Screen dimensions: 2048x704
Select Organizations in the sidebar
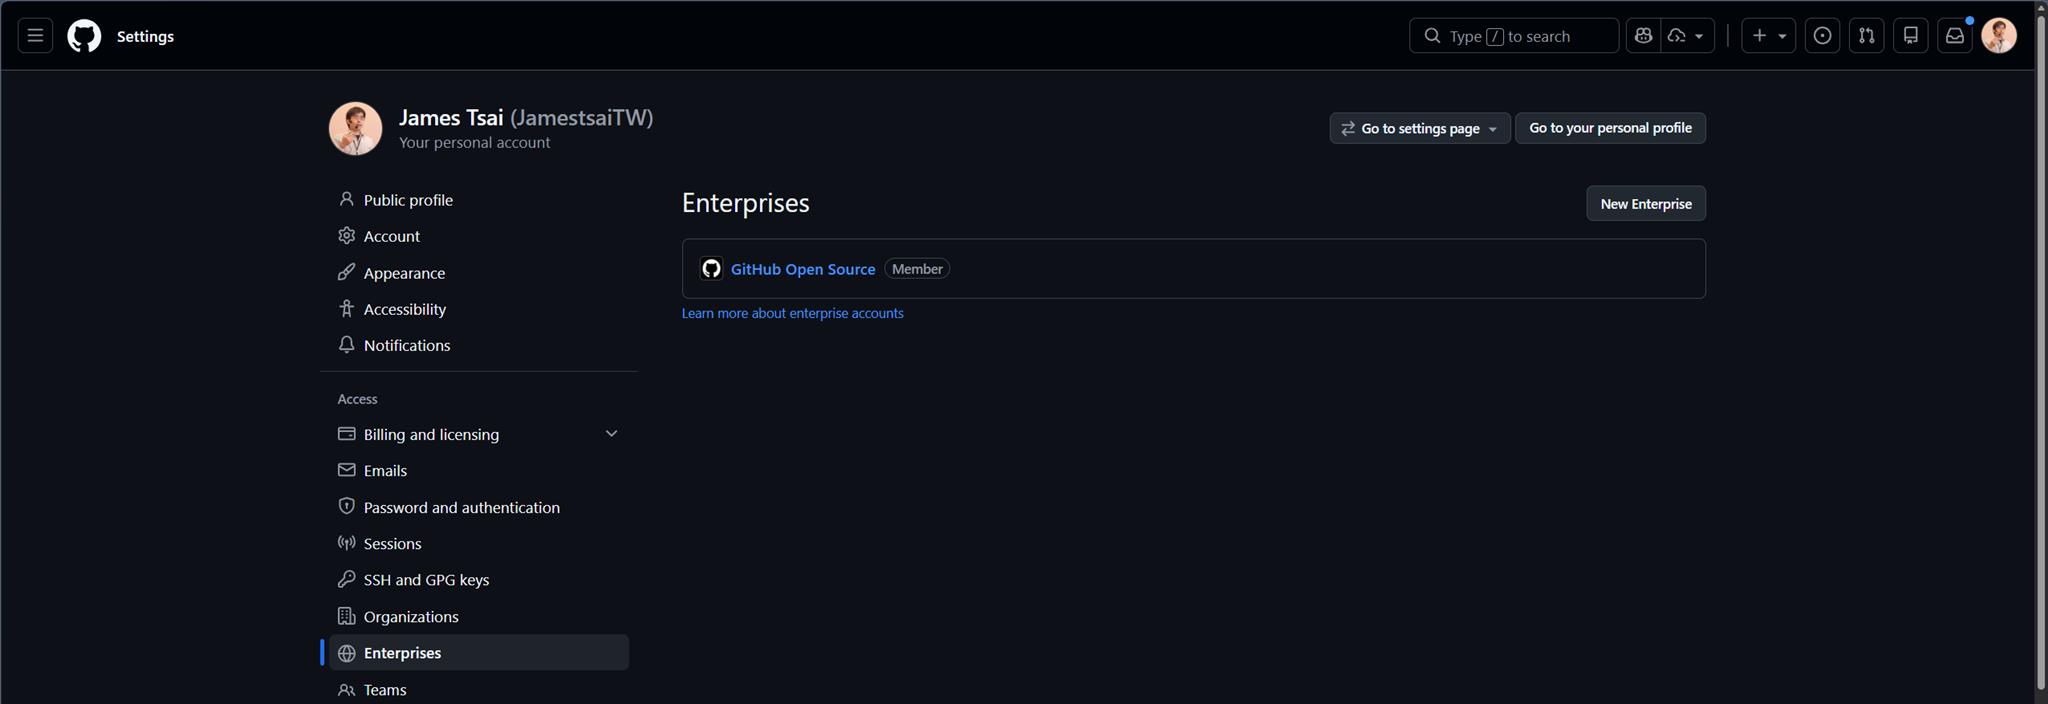[x=410, y=617]
